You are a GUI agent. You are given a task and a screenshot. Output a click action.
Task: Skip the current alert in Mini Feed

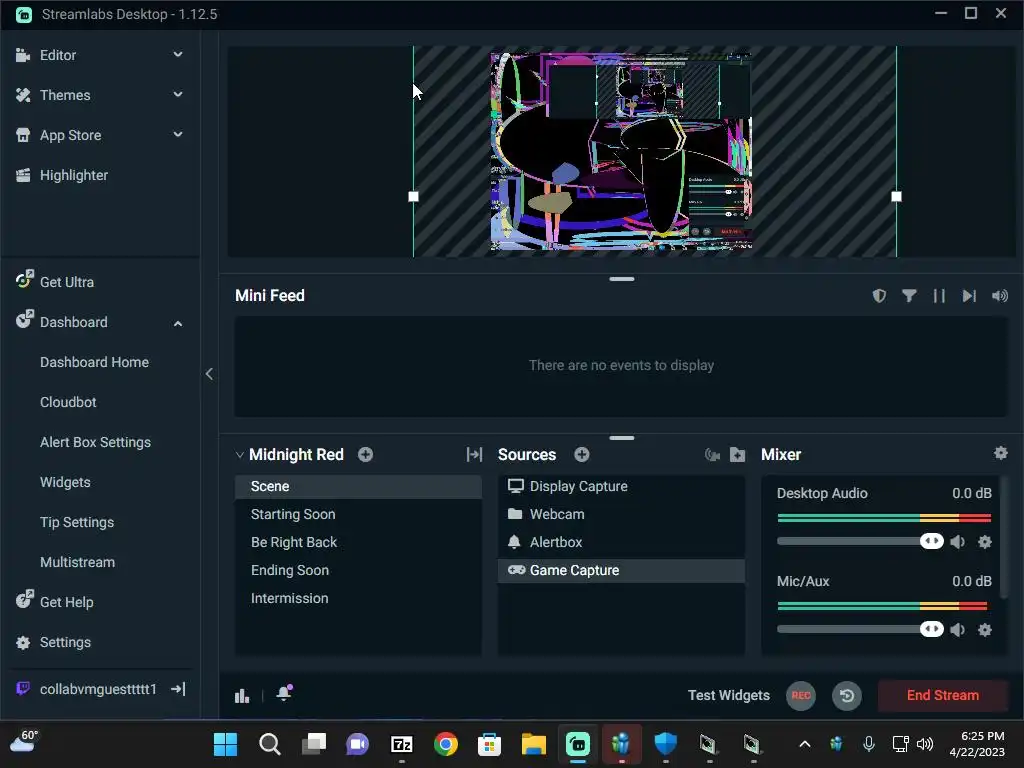(969, 296)
